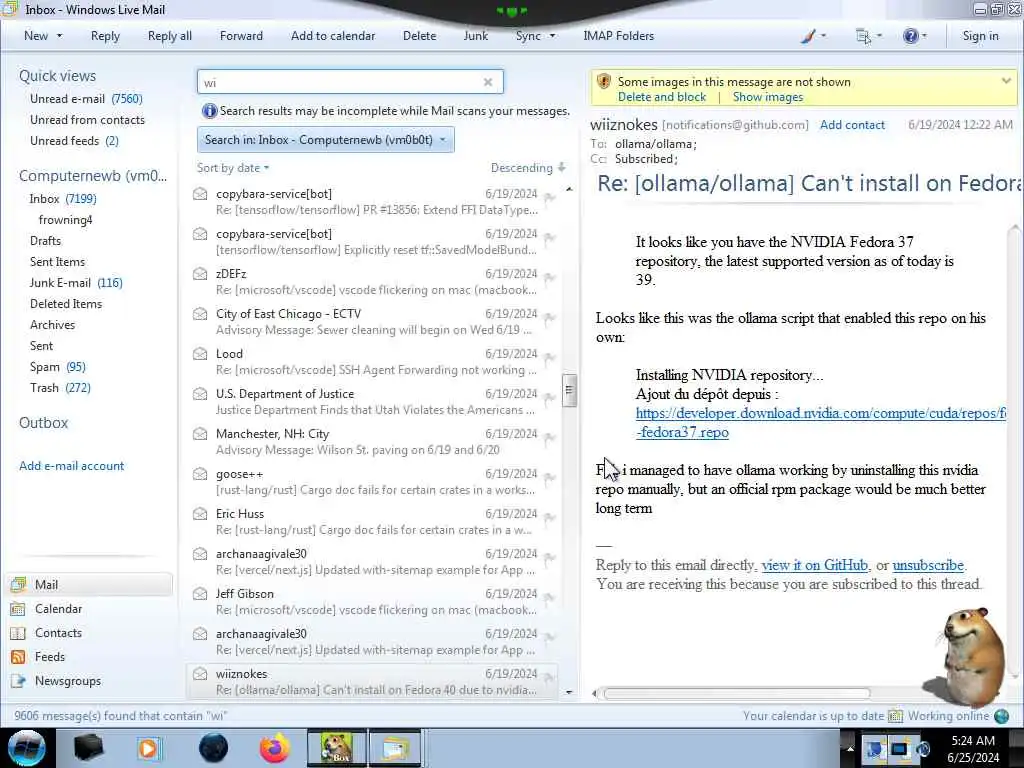Open the brush customize toolbar icon
Screen dimensions: 1024x768
pyautogui.click(x=808, y=36)
